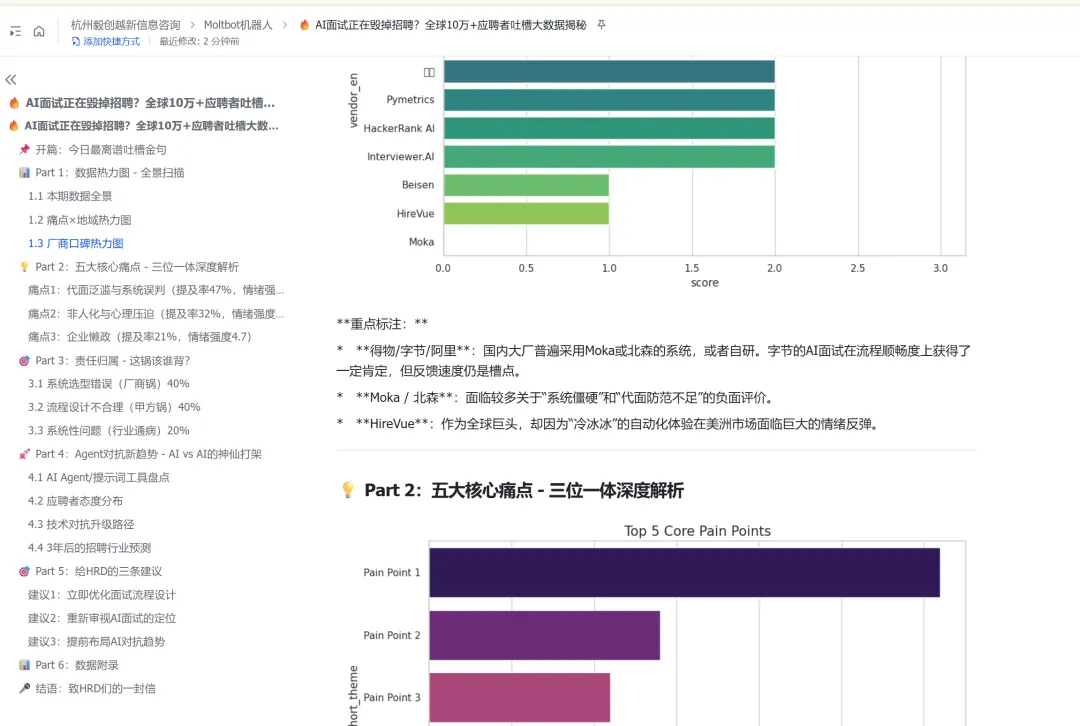Image resolution: width=1080 pixels, height=726 pixels.
Task: Collapse the outline panel with double chevron
Action: click(x=10, y=80)
